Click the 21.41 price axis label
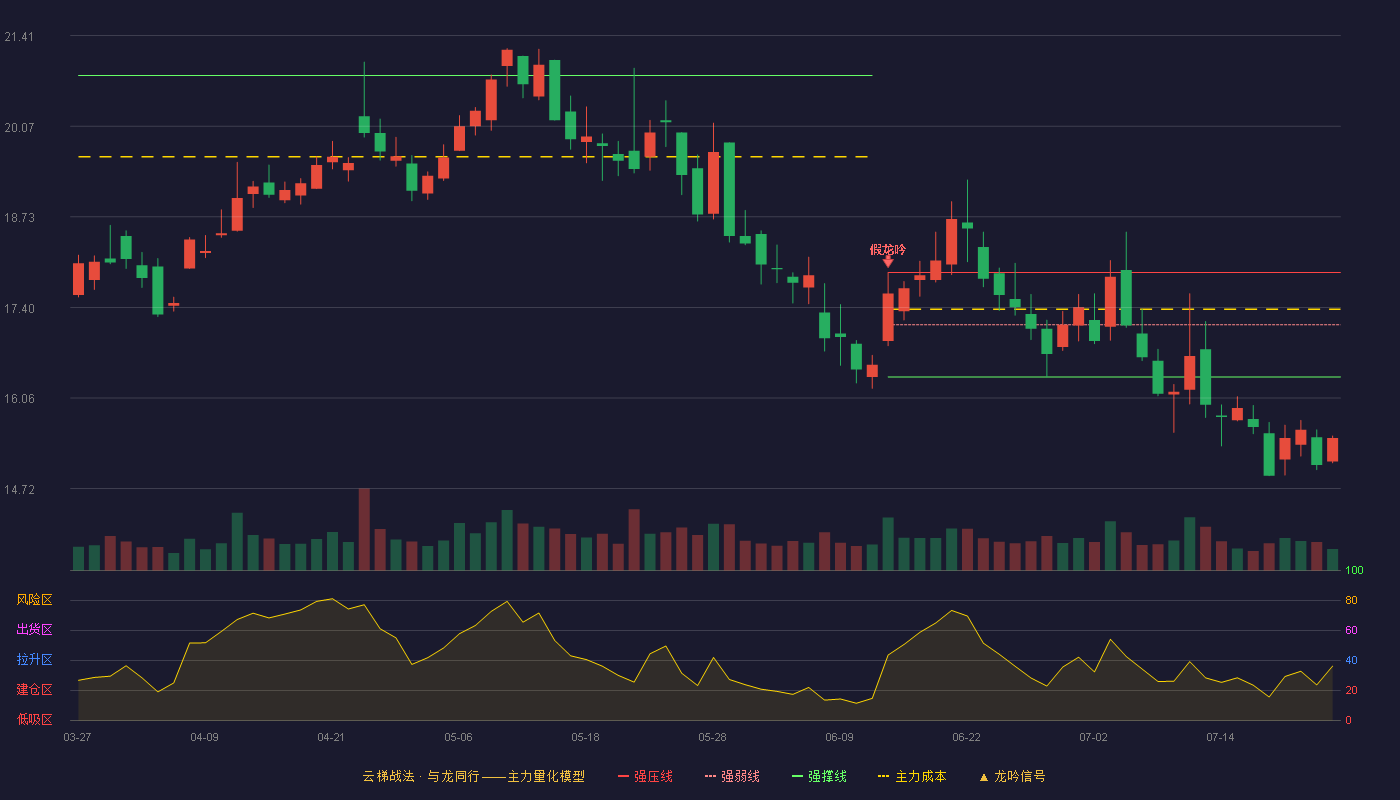 [19, 37]
